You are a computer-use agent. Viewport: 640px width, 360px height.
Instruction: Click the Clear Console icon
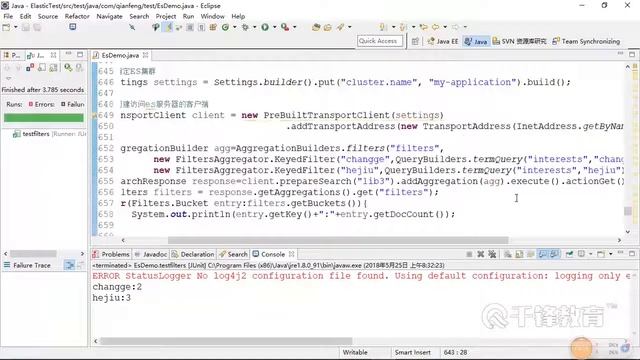coord(508,254)
